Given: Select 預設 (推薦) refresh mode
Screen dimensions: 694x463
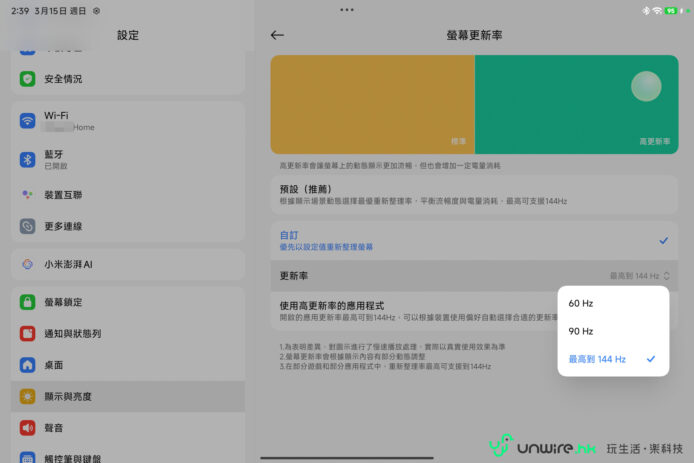Looking at the screenshot, I should pos(474,195).
